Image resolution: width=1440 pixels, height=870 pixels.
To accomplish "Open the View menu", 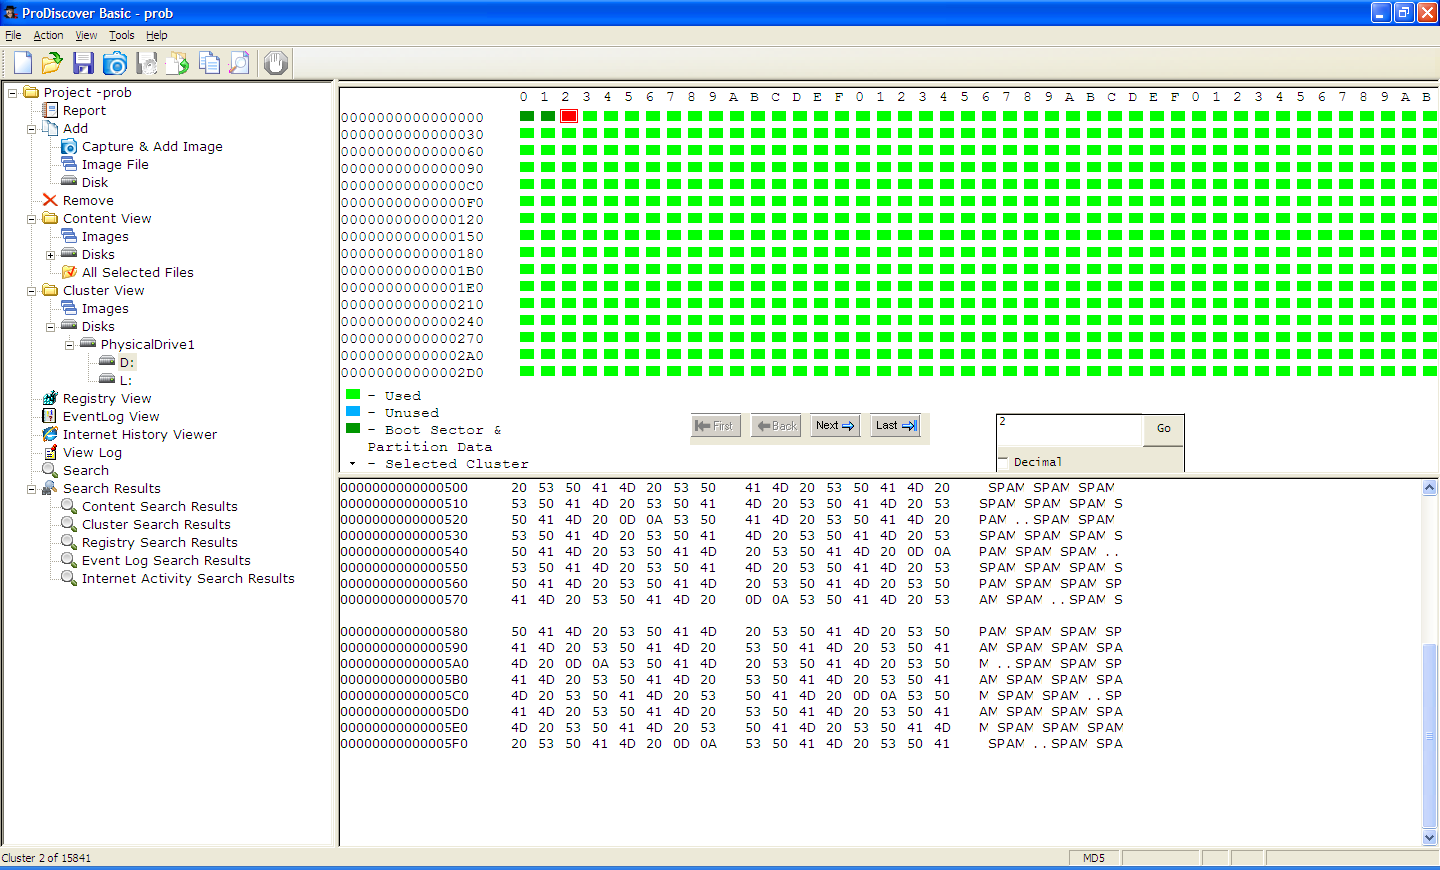I will click(87, 35).
